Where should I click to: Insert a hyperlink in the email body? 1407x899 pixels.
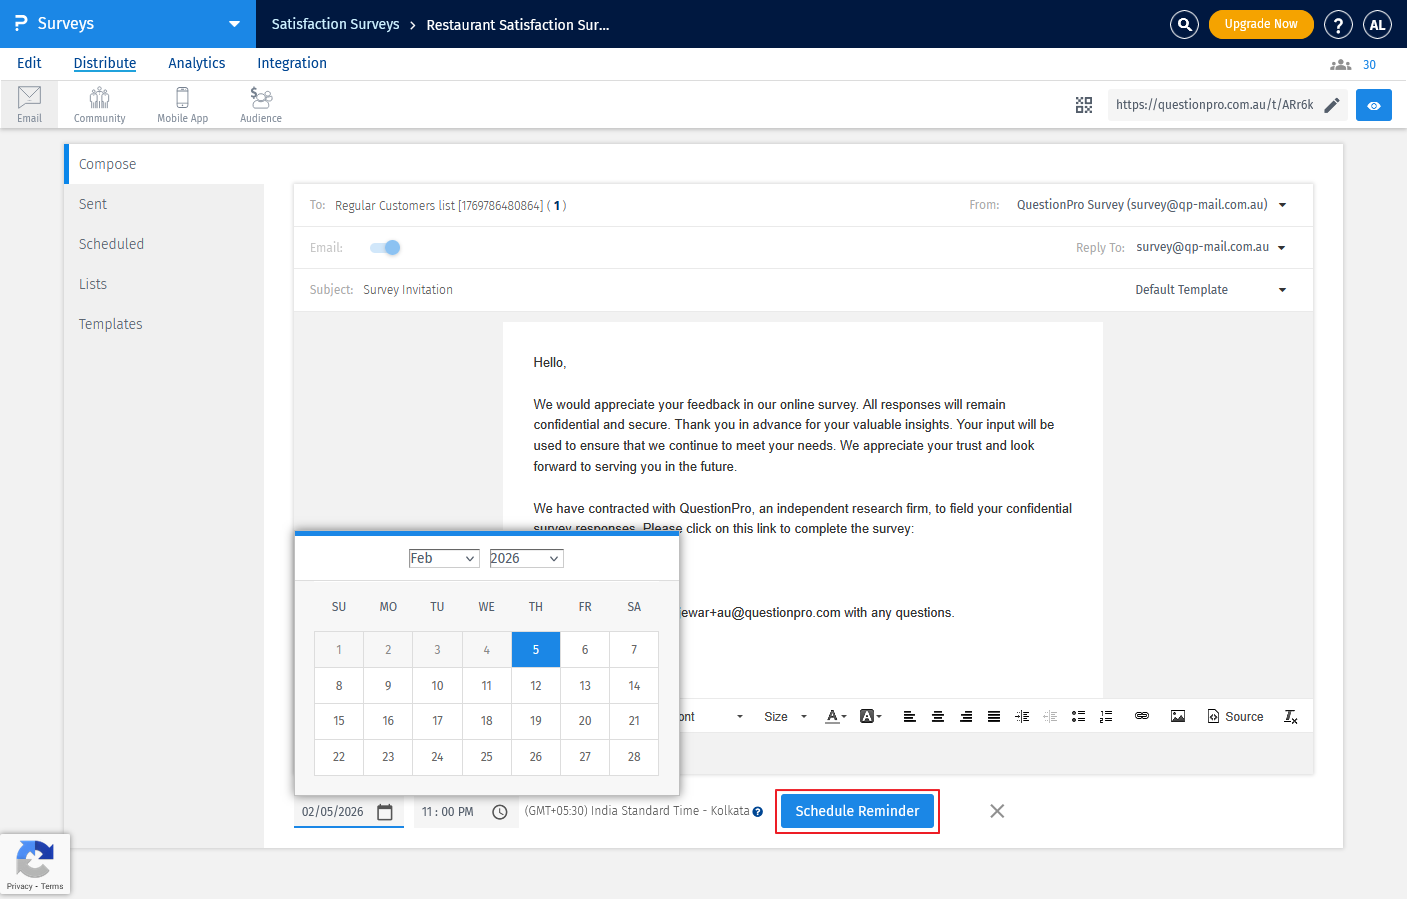[x=1142, y=716]
